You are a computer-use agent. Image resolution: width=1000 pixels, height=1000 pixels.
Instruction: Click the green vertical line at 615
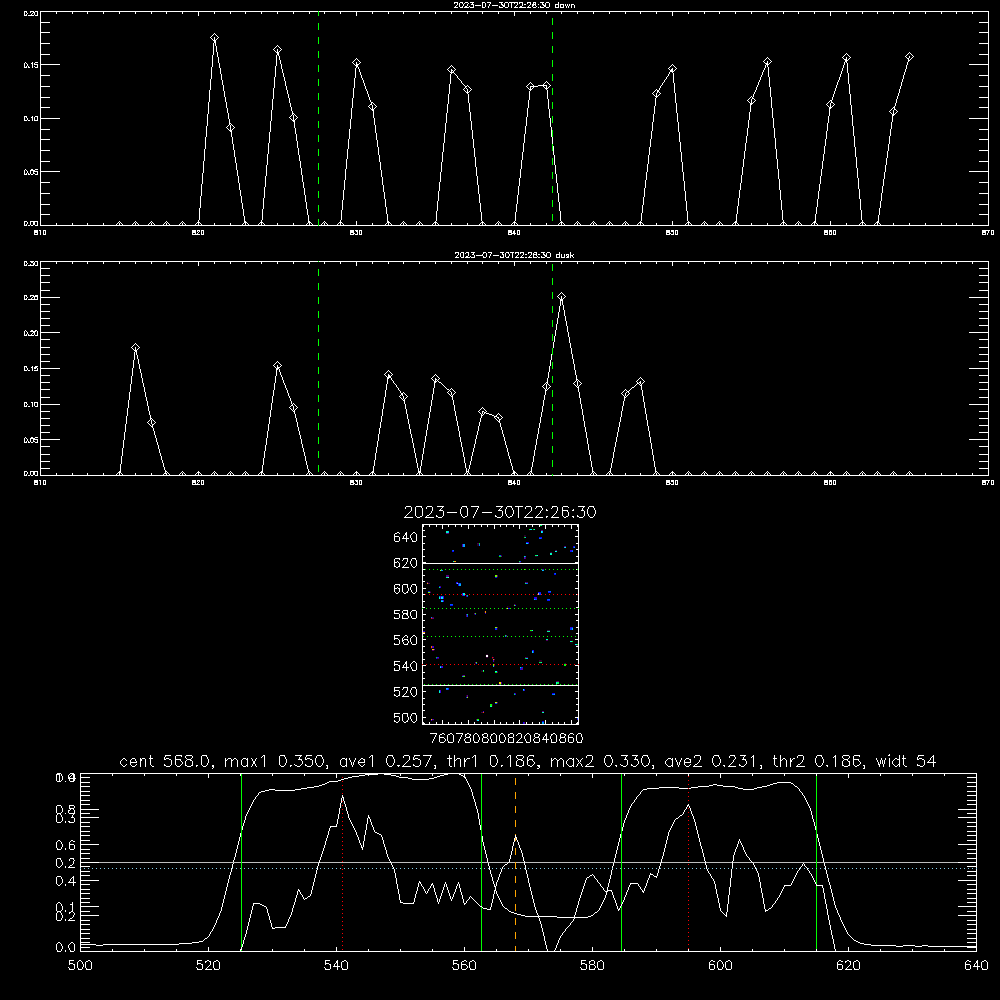coord(816,861)
